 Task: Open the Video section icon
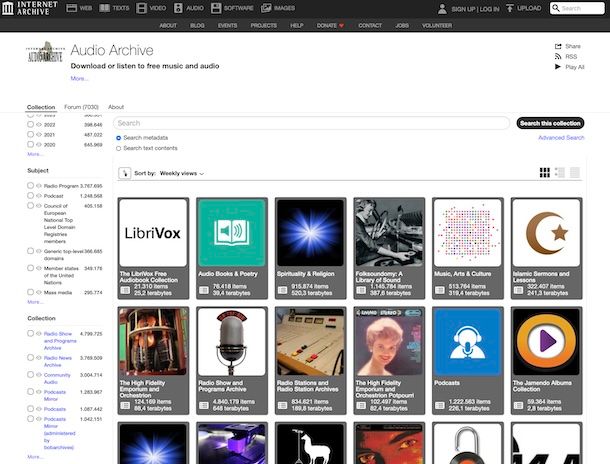coord(142,8)
